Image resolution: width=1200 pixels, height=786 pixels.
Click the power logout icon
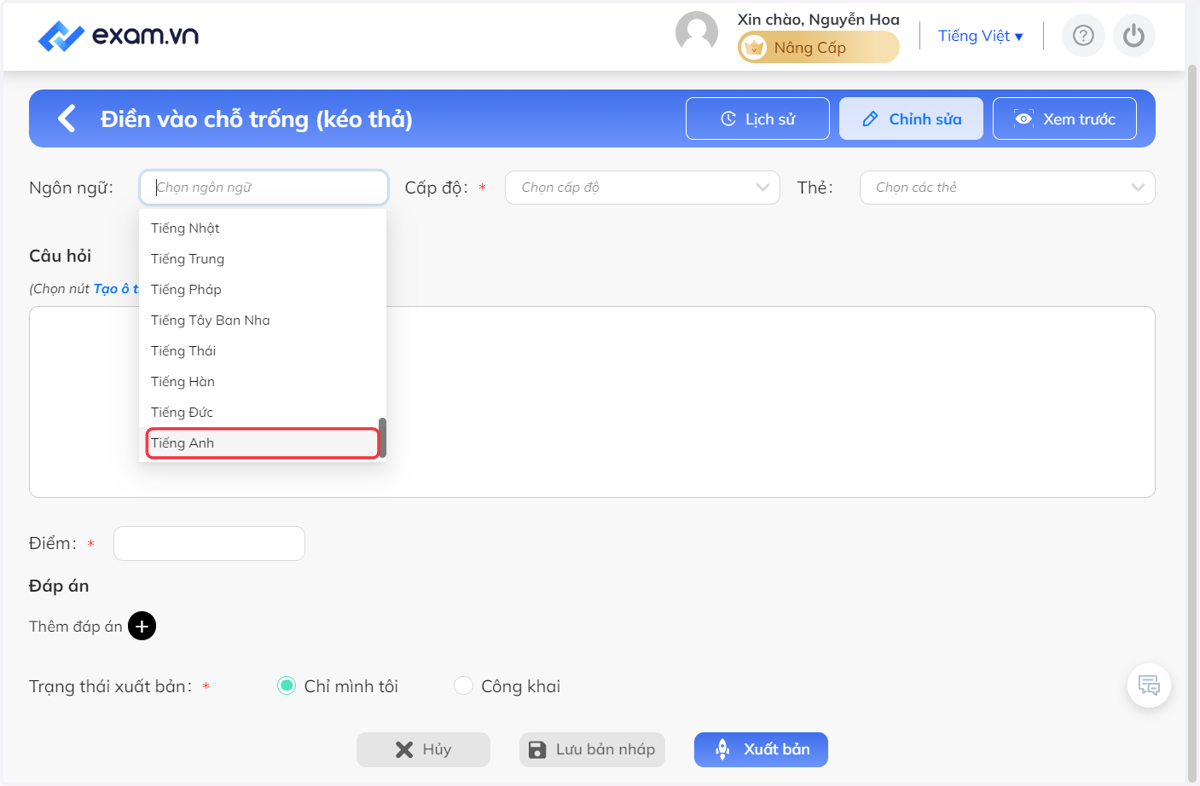point(1133,36)
